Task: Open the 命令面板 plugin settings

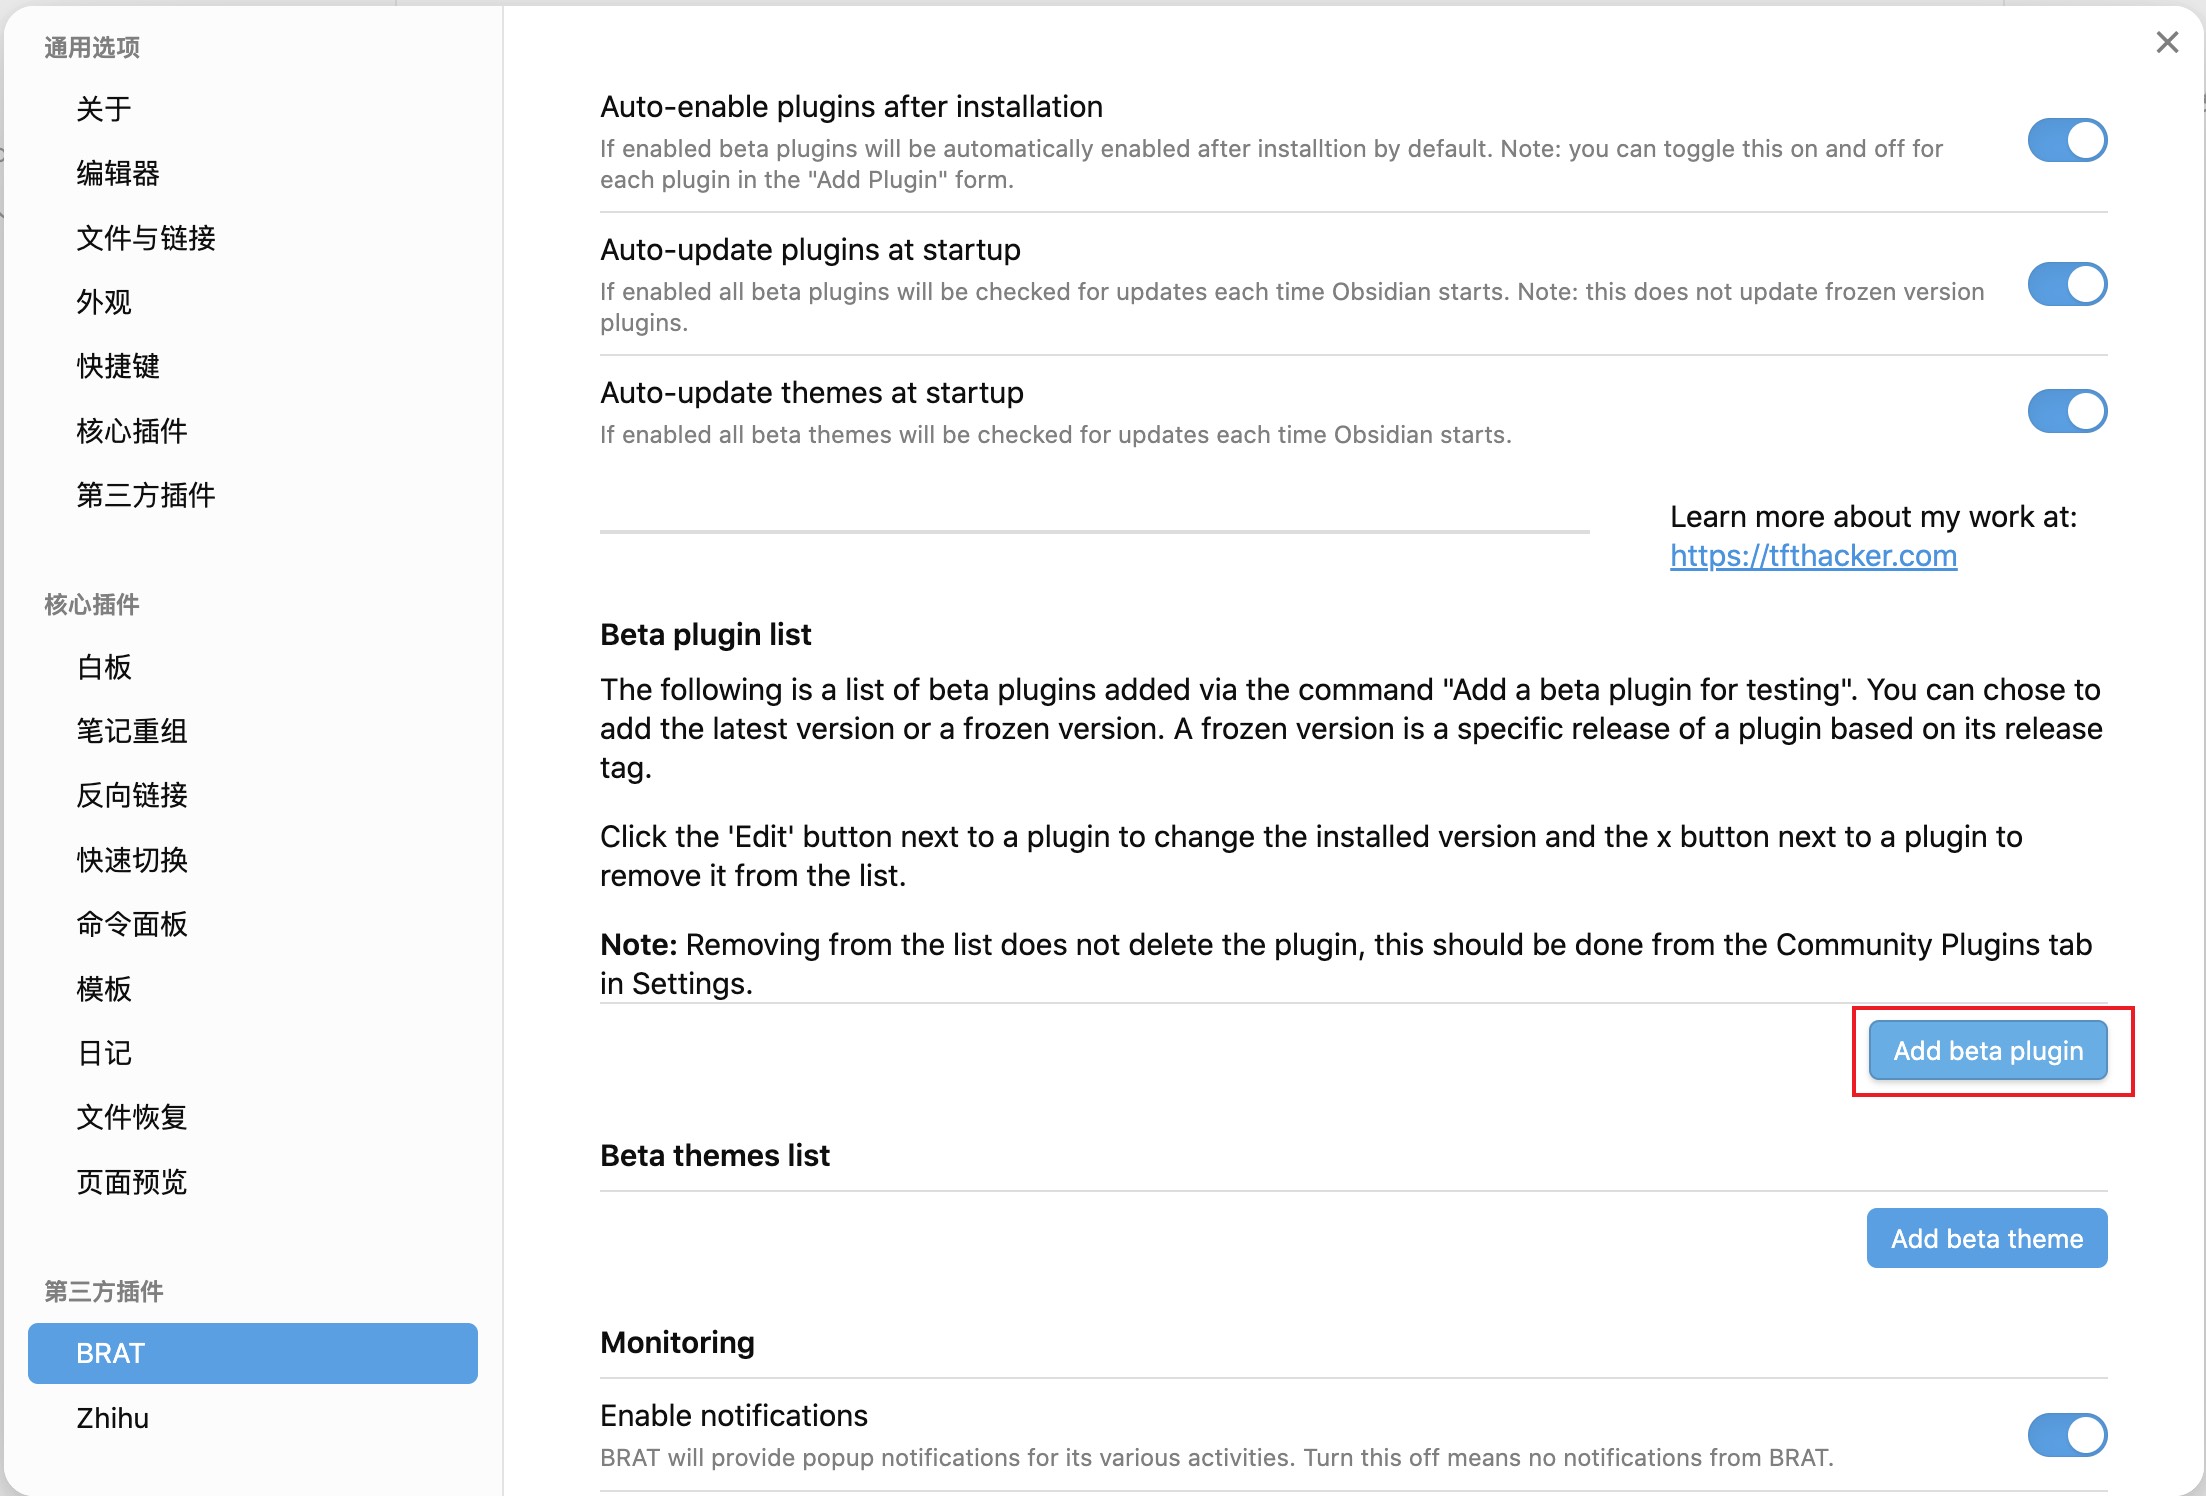Action: [x=132, y=924]
